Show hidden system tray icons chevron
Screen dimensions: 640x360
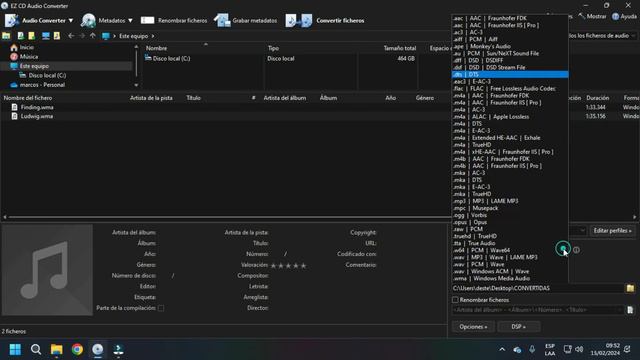pyautogui.click(x=502, y=349)
